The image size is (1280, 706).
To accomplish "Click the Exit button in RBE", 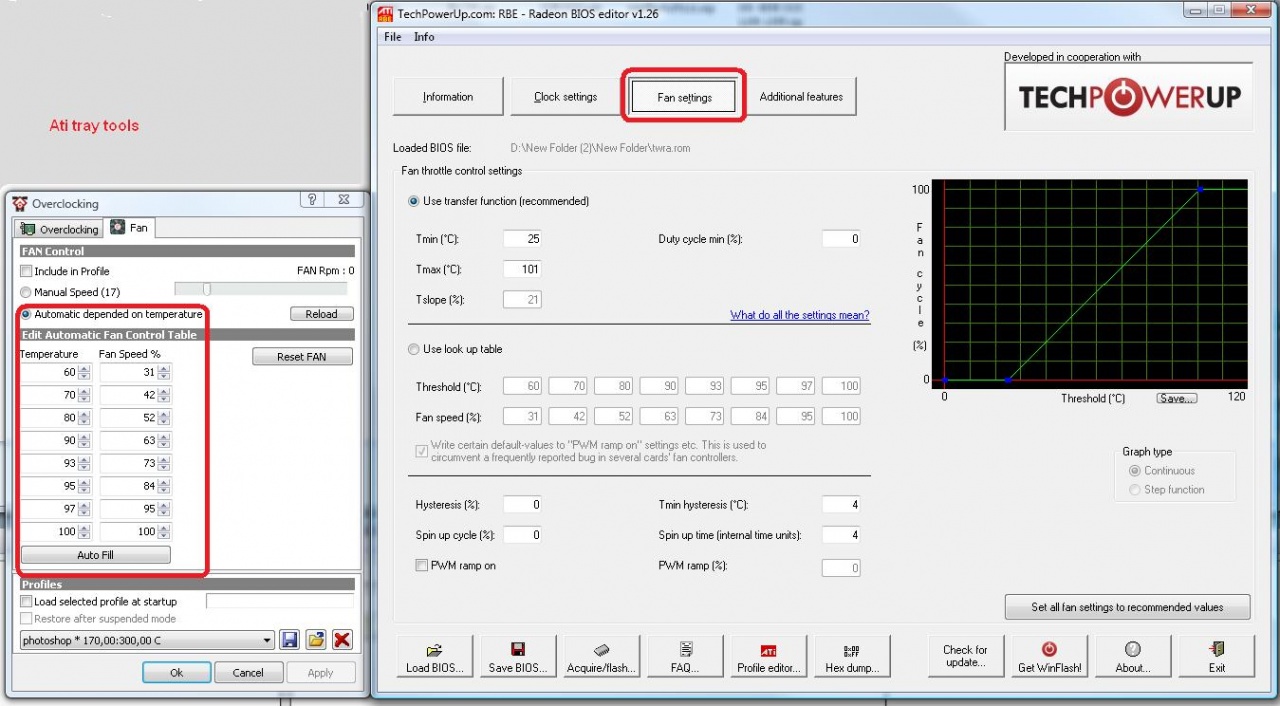I will point(1217,656).
